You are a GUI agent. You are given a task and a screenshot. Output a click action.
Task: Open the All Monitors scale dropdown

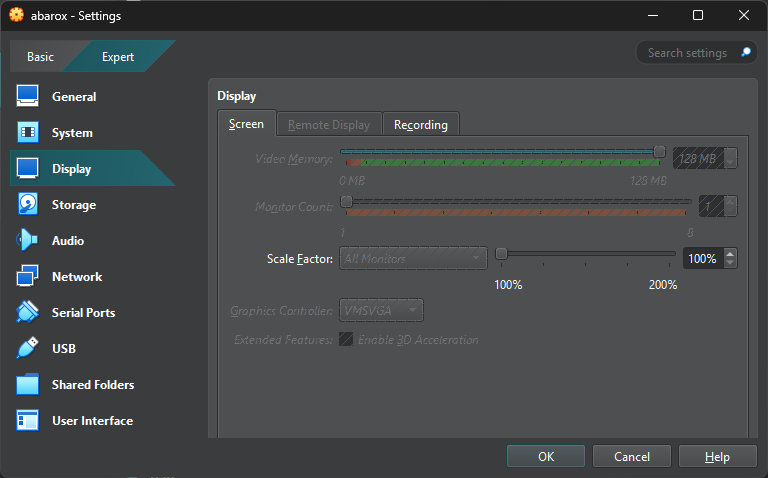413,258
